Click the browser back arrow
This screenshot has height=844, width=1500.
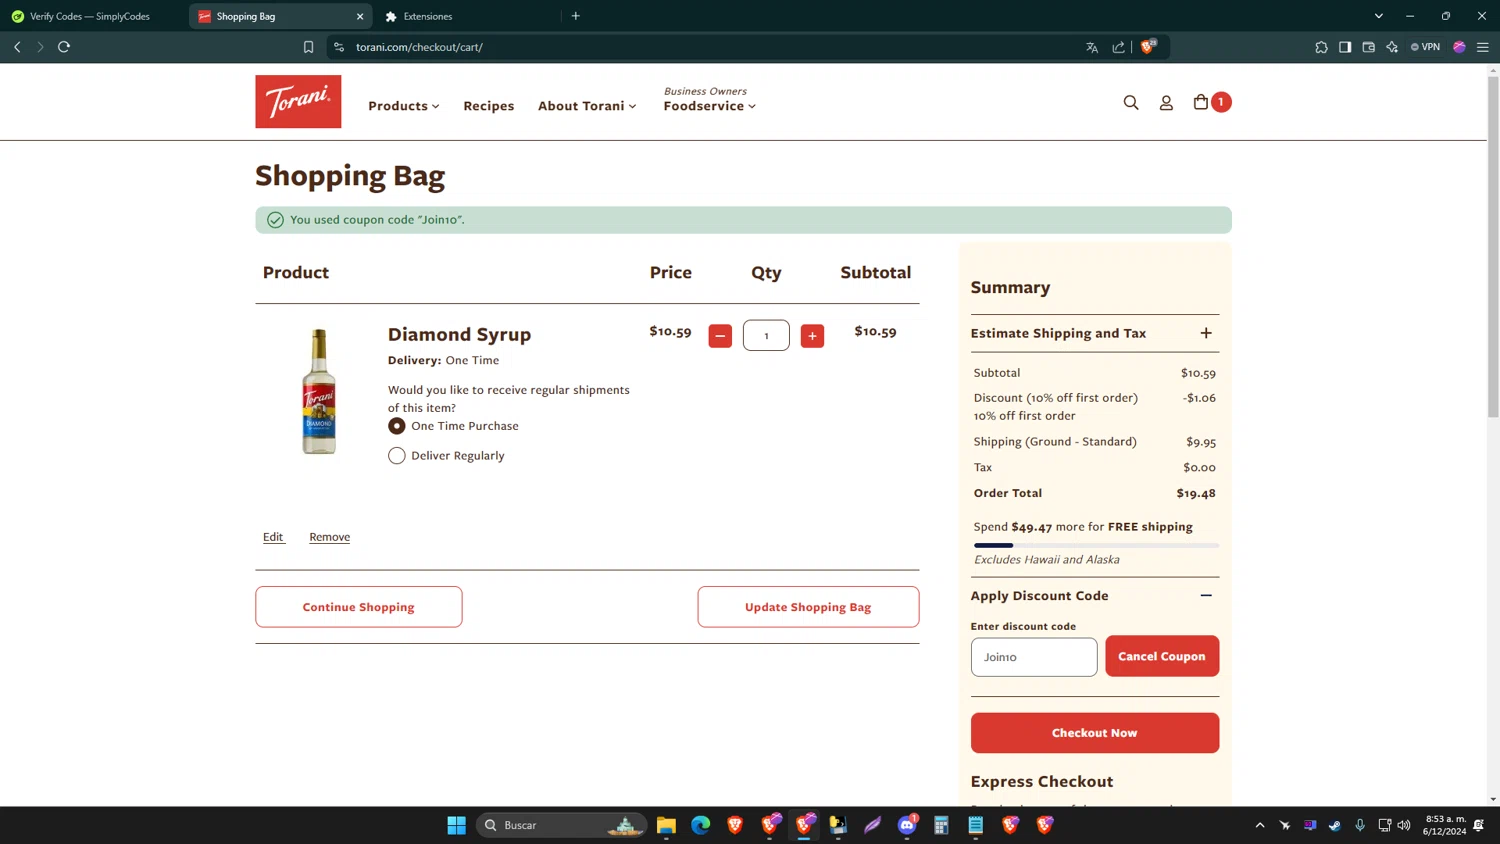(17, 47)
